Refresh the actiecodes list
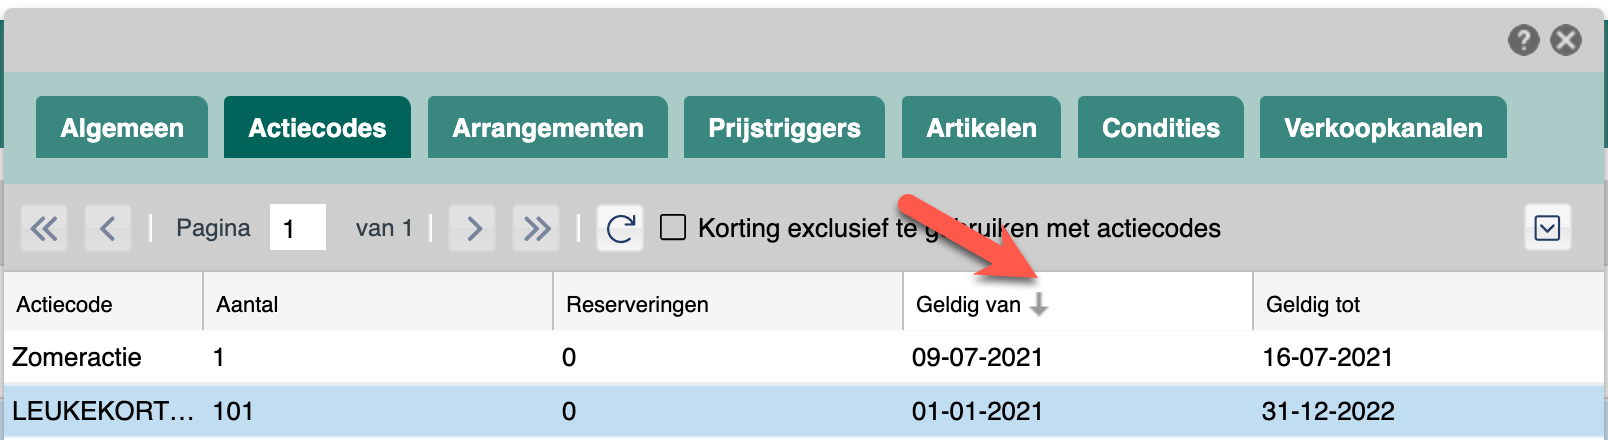The height and width of the screenshot is (440, 1608). (x=620, y=228)
